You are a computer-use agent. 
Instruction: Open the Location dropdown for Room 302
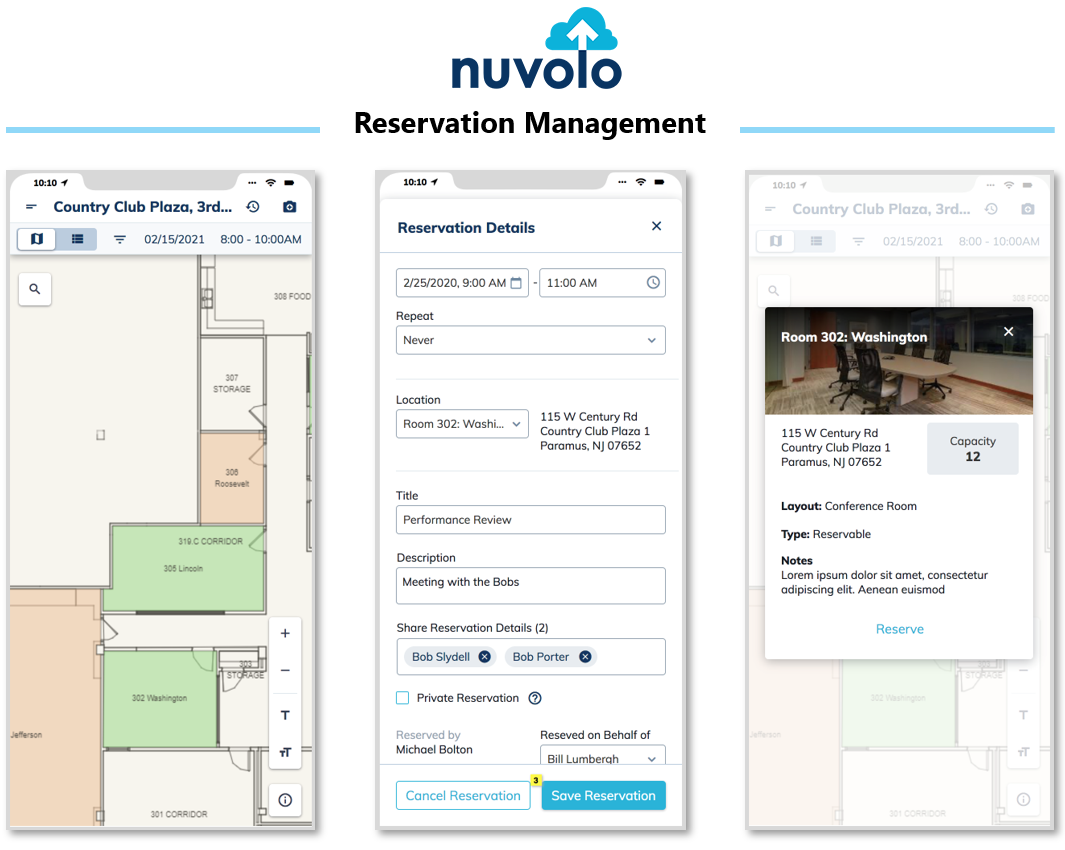(x=462, y=424)
